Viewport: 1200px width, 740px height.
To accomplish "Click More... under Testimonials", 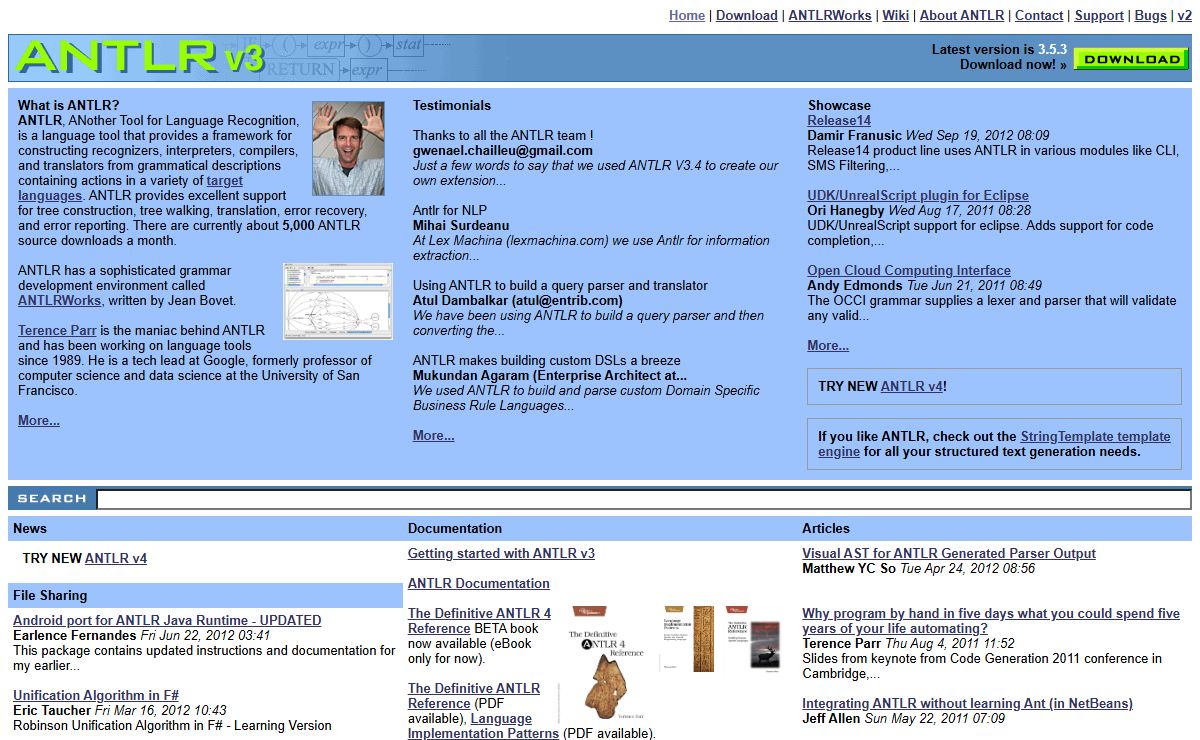I will point(434,435).
